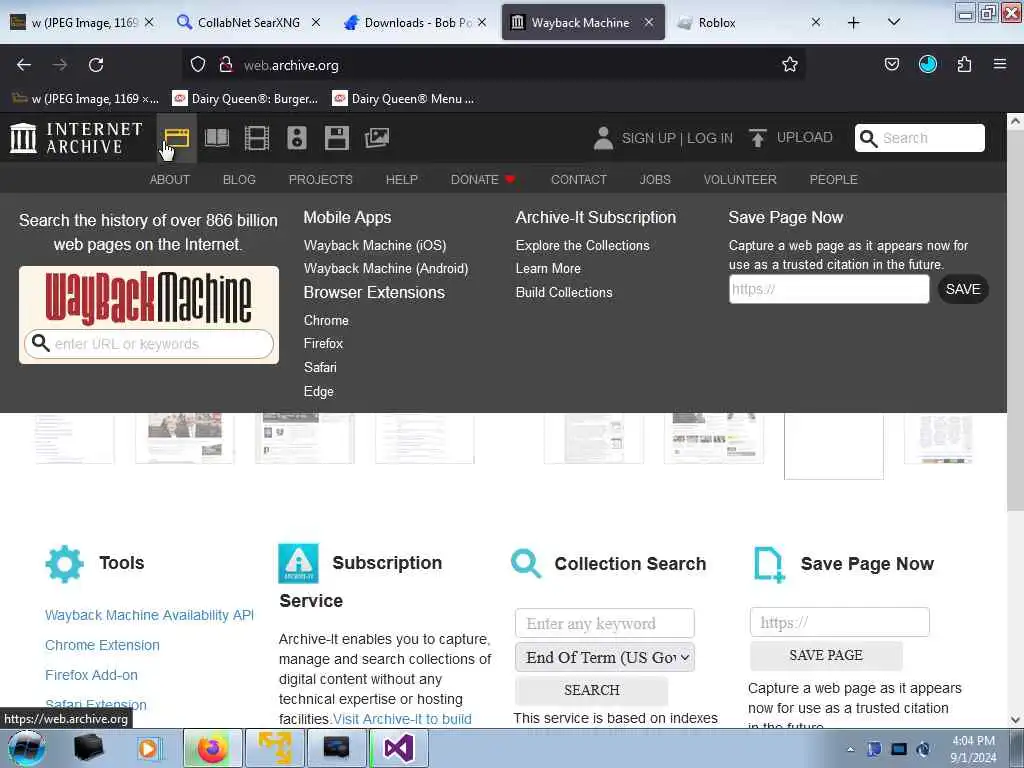The width and height of the screenshot is (1024, 768).
Task: Open the JOBS menu item
Action: (655, 180)
